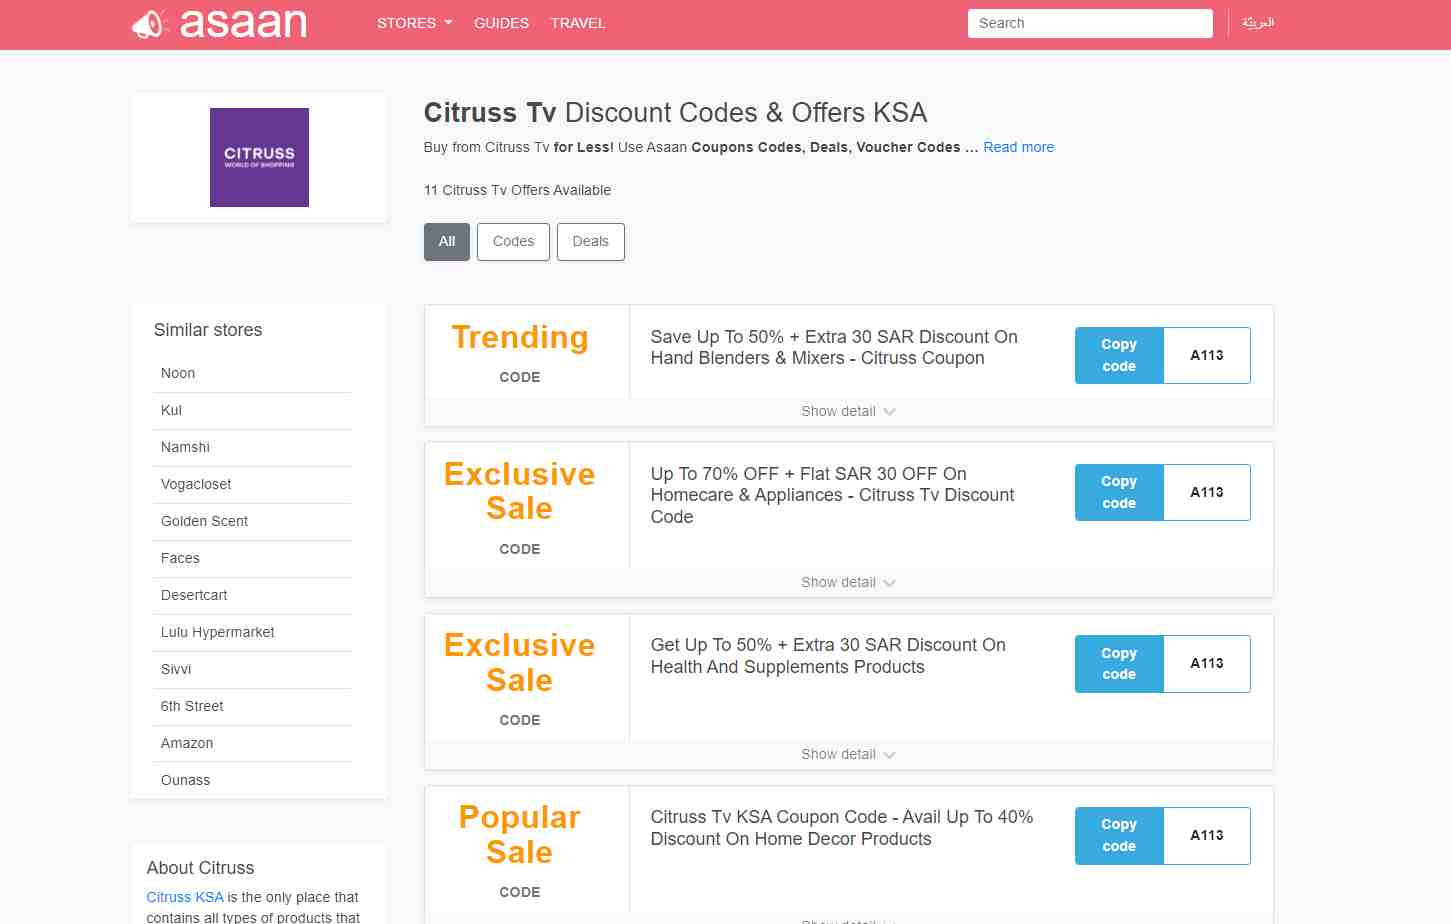This screenshot has width=1451, height=924.
Task: Copy code for Home Decor offer
Action: 1119,835
